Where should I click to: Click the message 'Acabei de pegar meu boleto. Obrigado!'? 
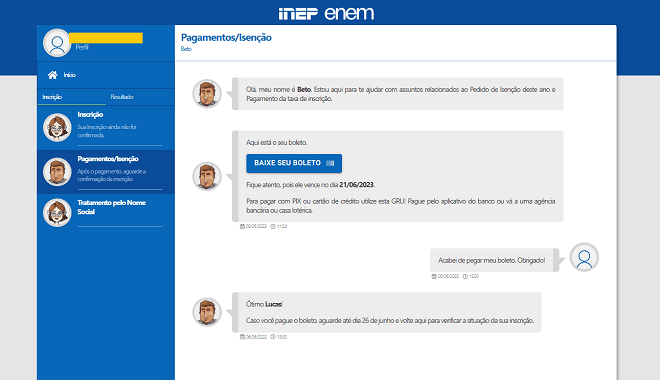pos(492,260)
